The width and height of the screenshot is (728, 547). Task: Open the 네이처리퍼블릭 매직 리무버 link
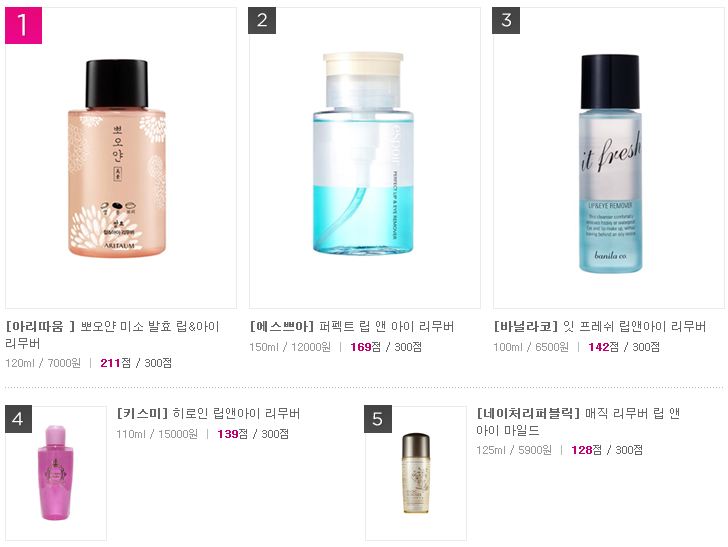click(578, 422)
